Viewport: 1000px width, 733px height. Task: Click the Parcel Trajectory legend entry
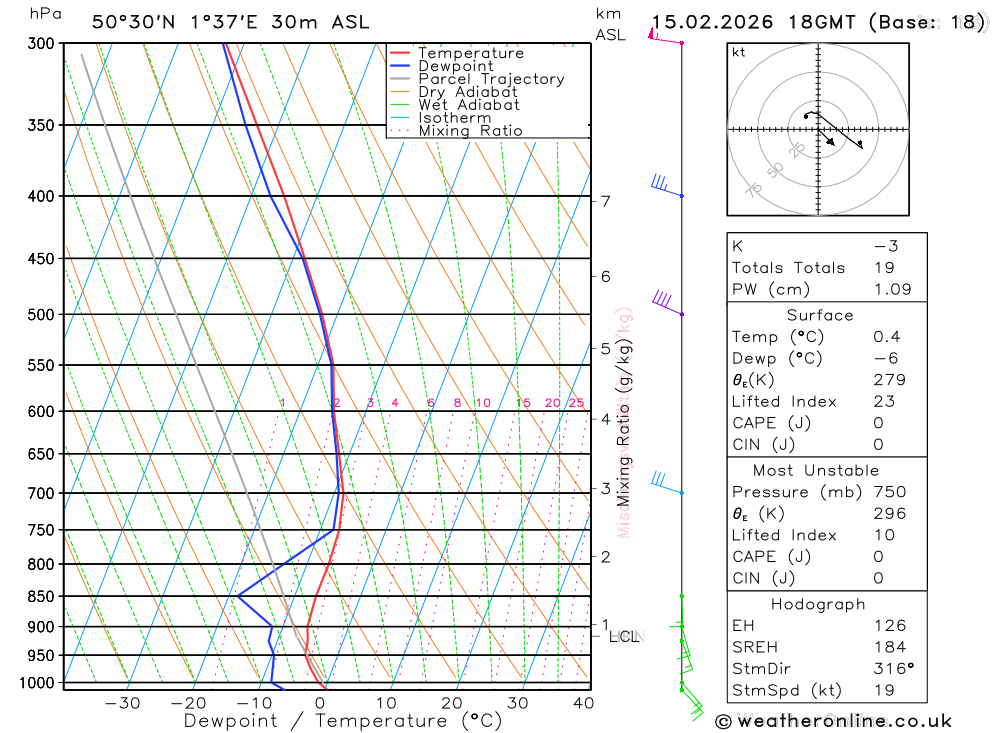tap(477, 79)
